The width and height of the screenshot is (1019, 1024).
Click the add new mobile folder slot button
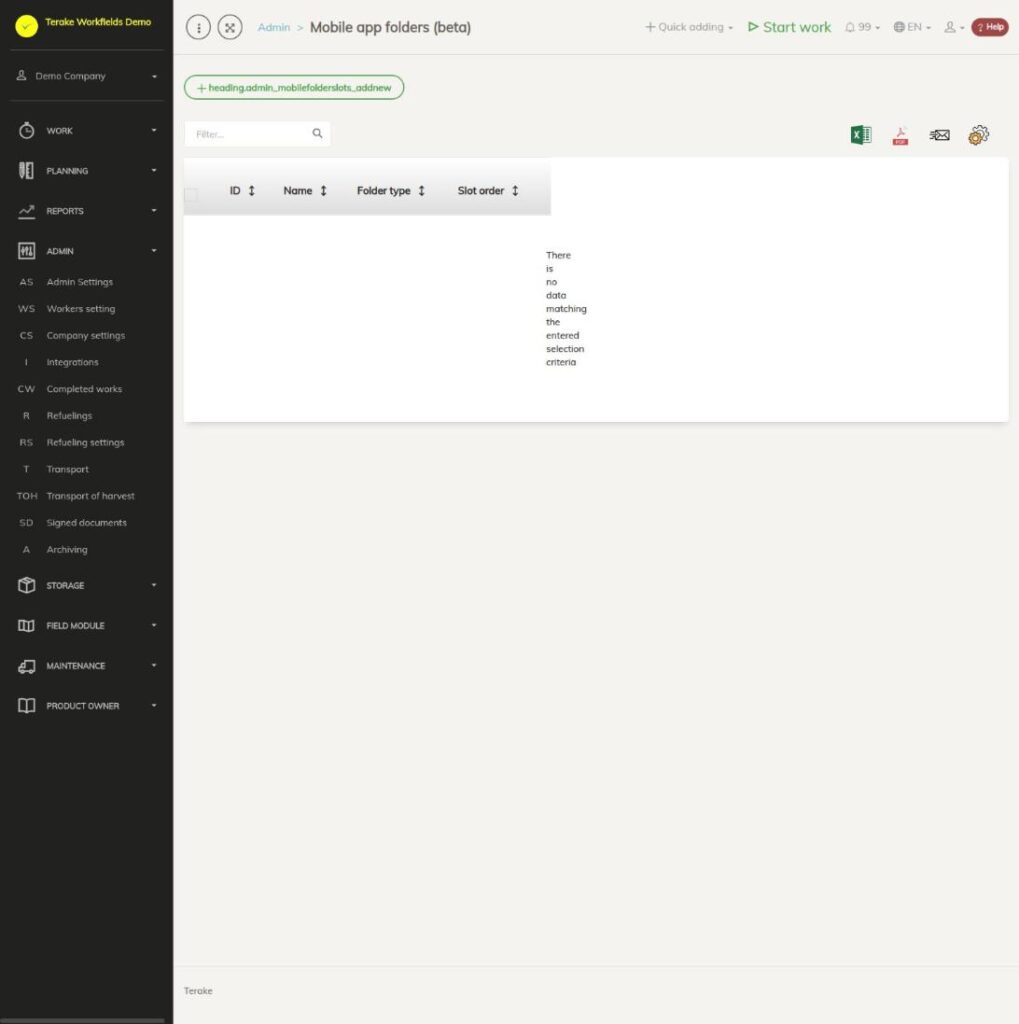[294, 88]
